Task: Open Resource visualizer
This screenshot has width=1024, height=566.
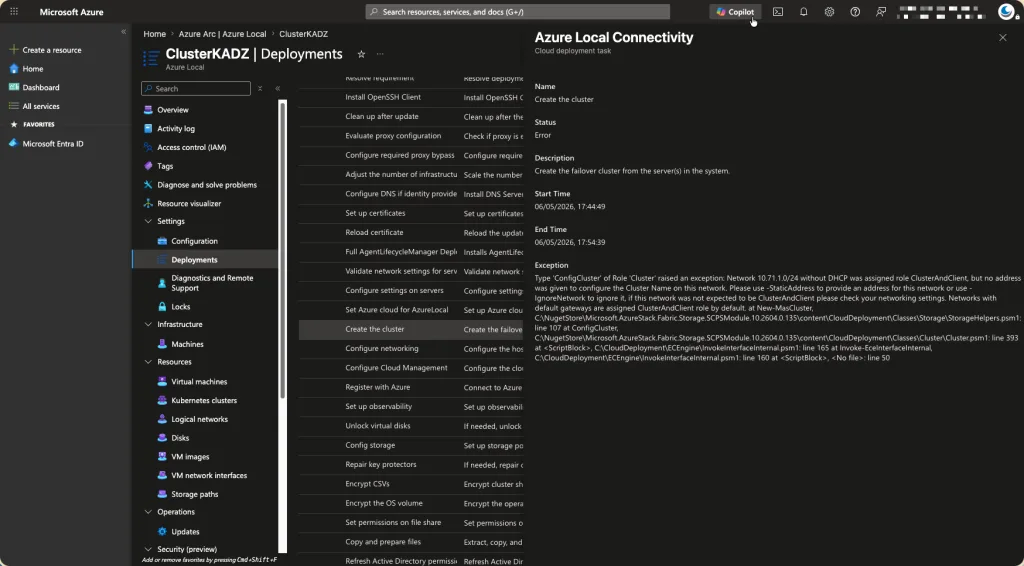Action: [189, 204]
